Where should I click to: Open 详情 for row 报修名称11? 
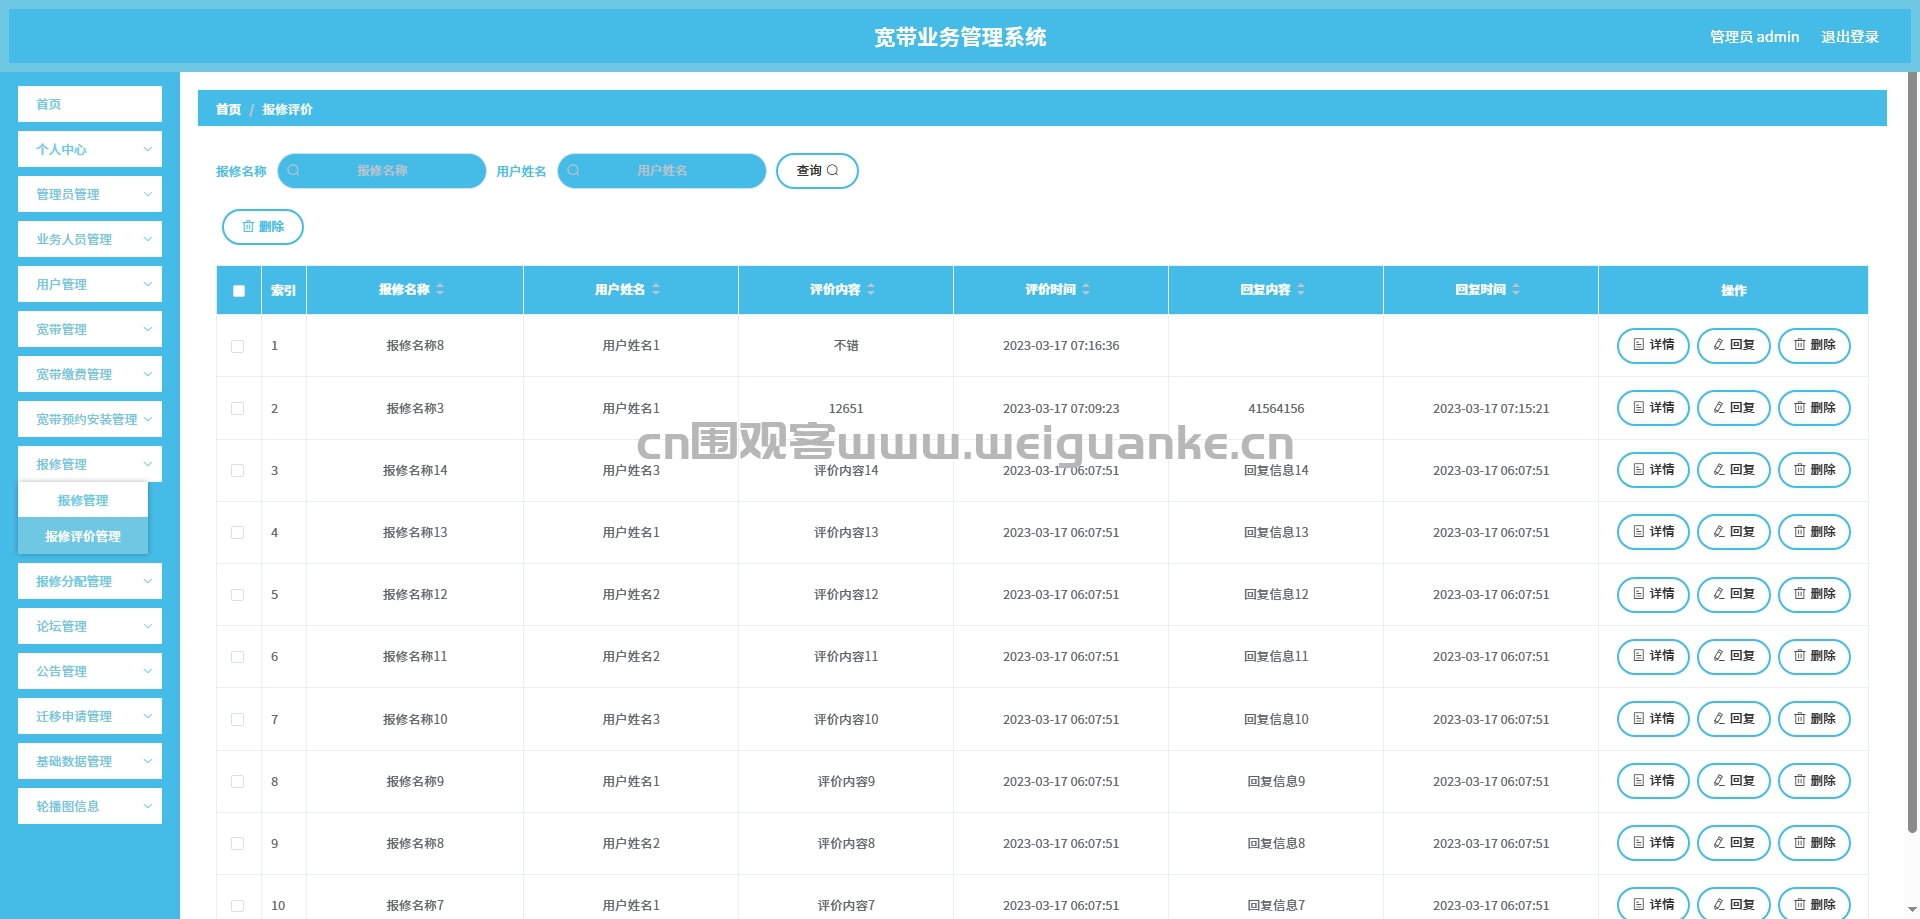tap(1653, 656)
